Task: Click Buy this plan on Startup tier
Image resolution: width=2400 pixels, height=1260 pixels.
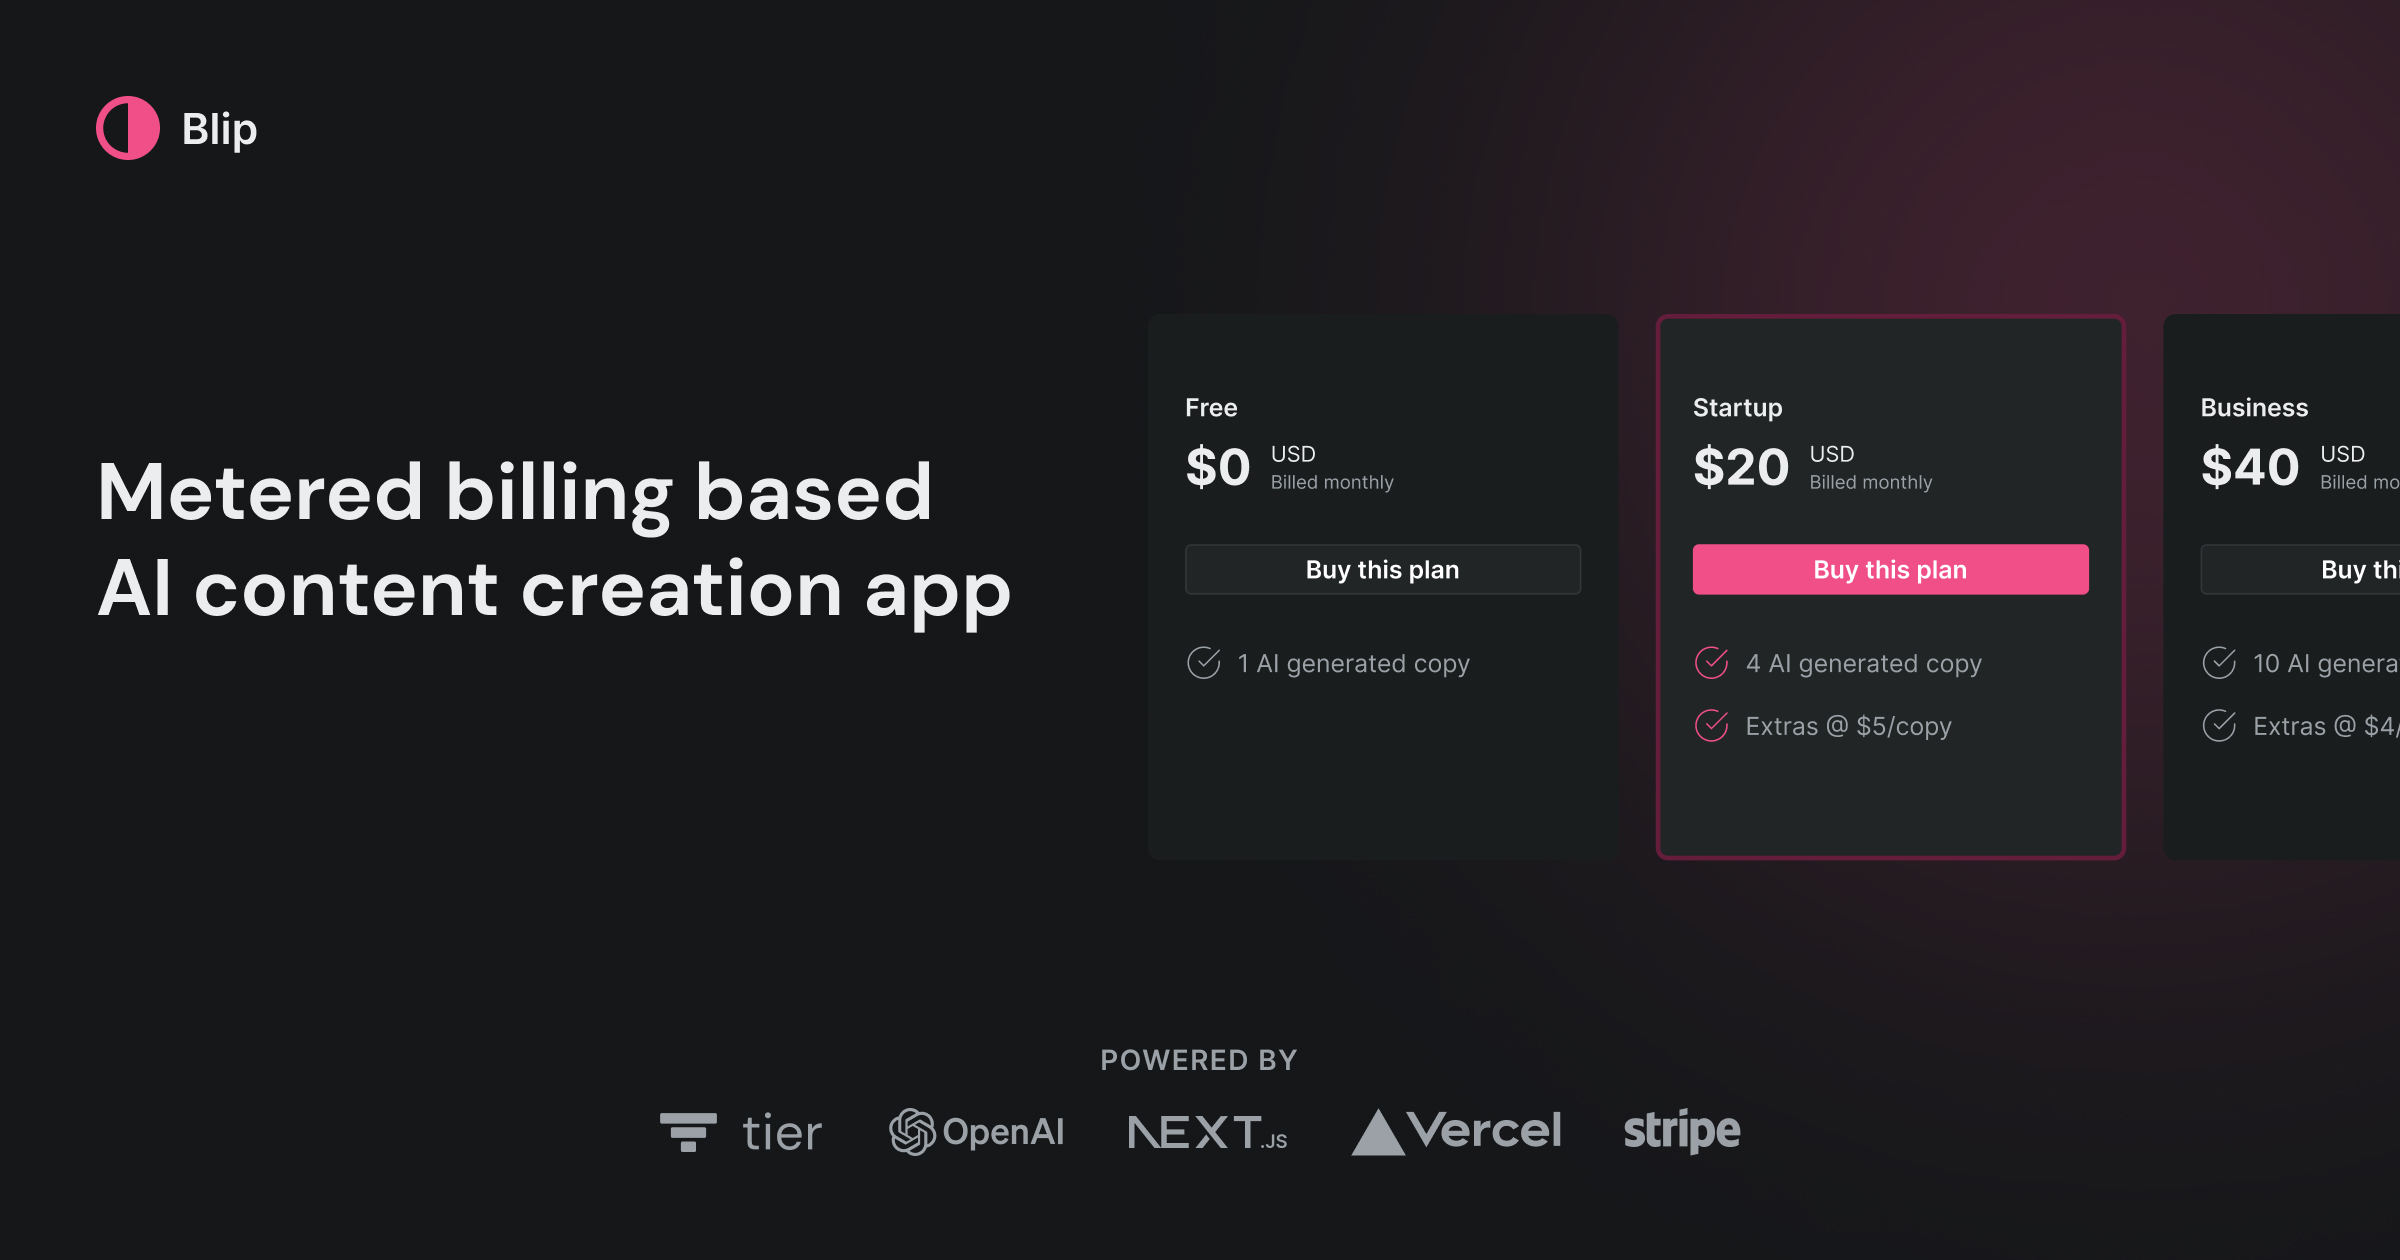Action: (1890, 568)
